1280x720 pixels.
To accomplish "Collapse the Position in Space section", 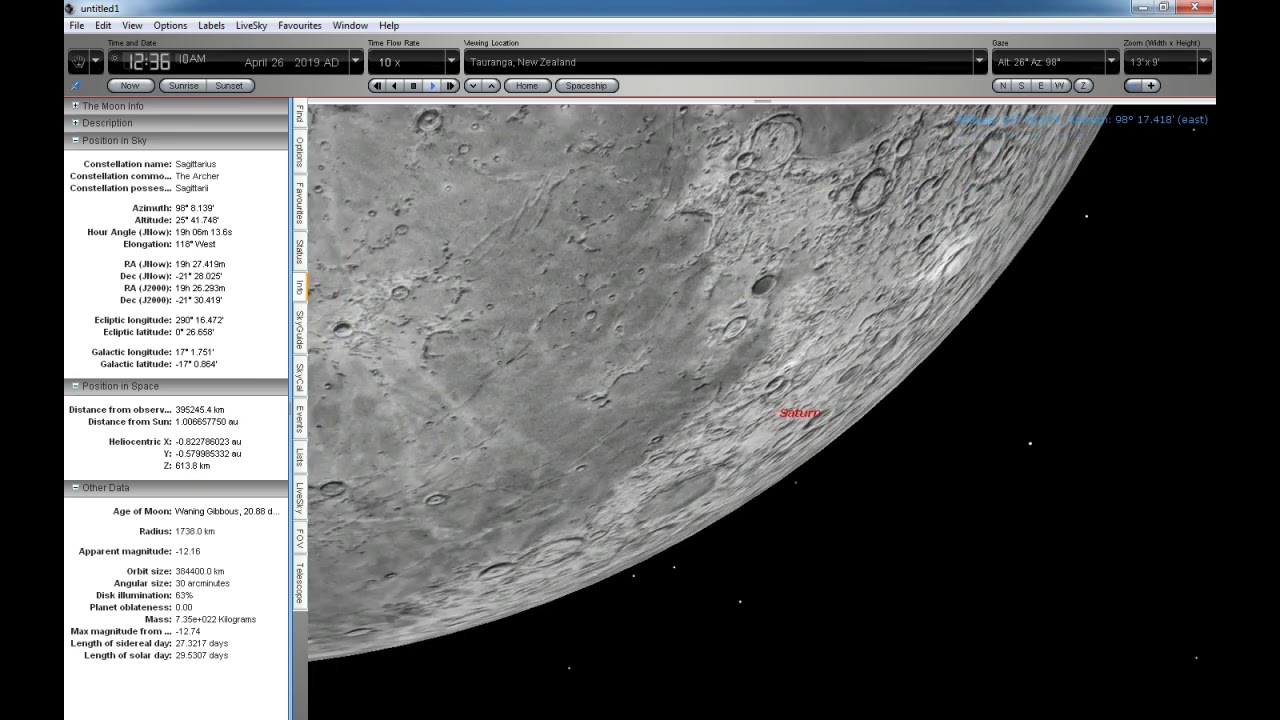I will 75,386.
